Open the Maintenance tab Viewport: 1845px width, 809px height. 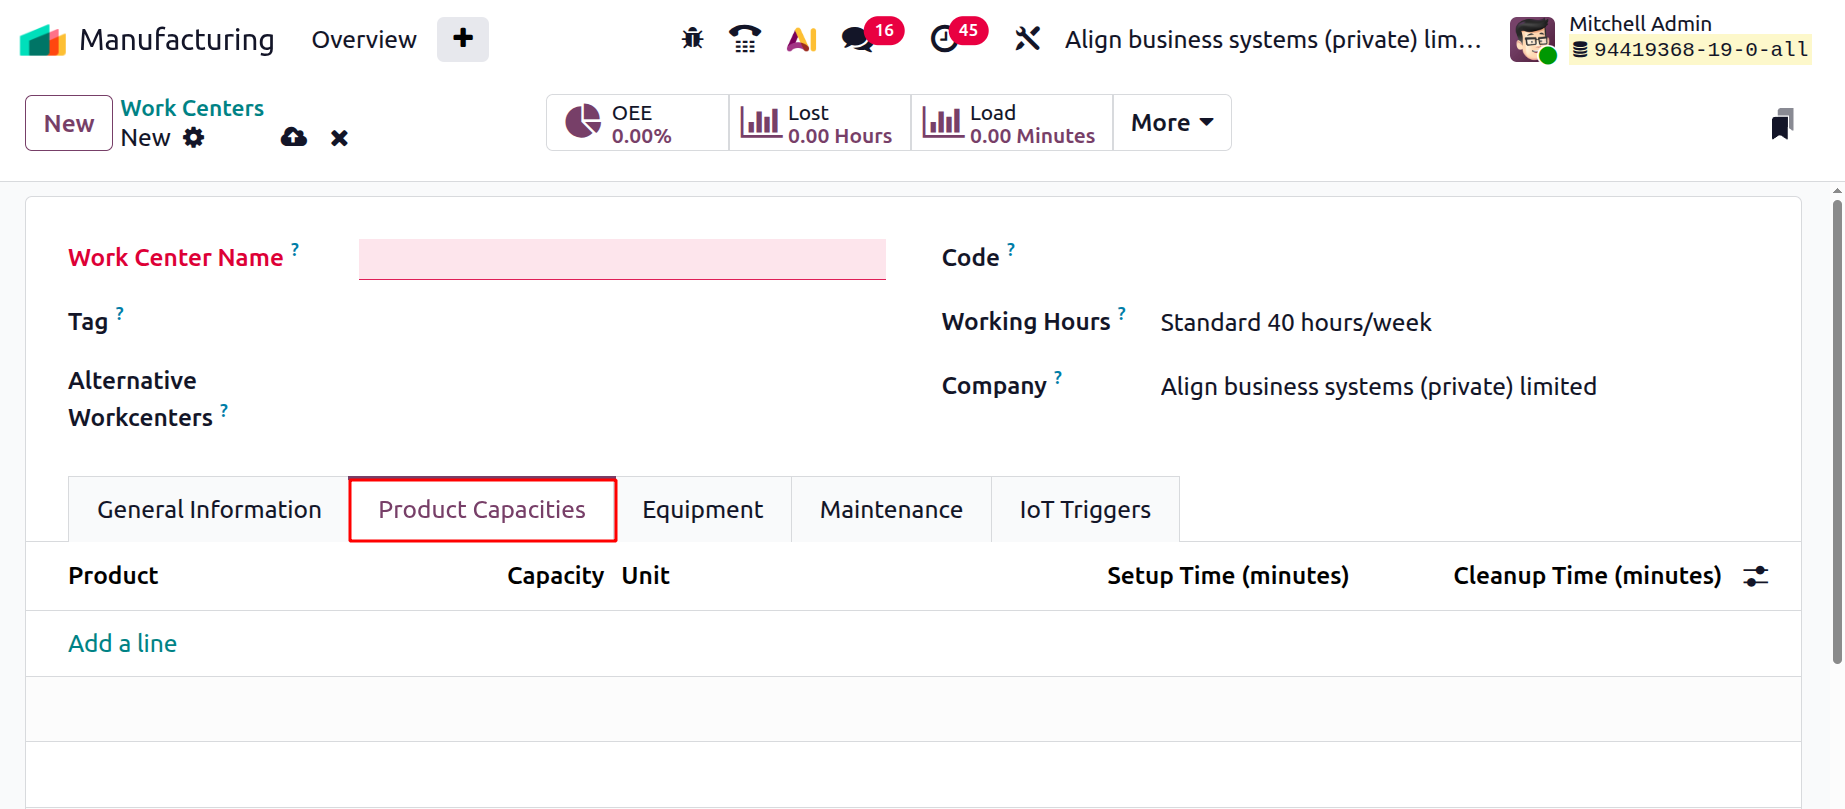[891, 510]
